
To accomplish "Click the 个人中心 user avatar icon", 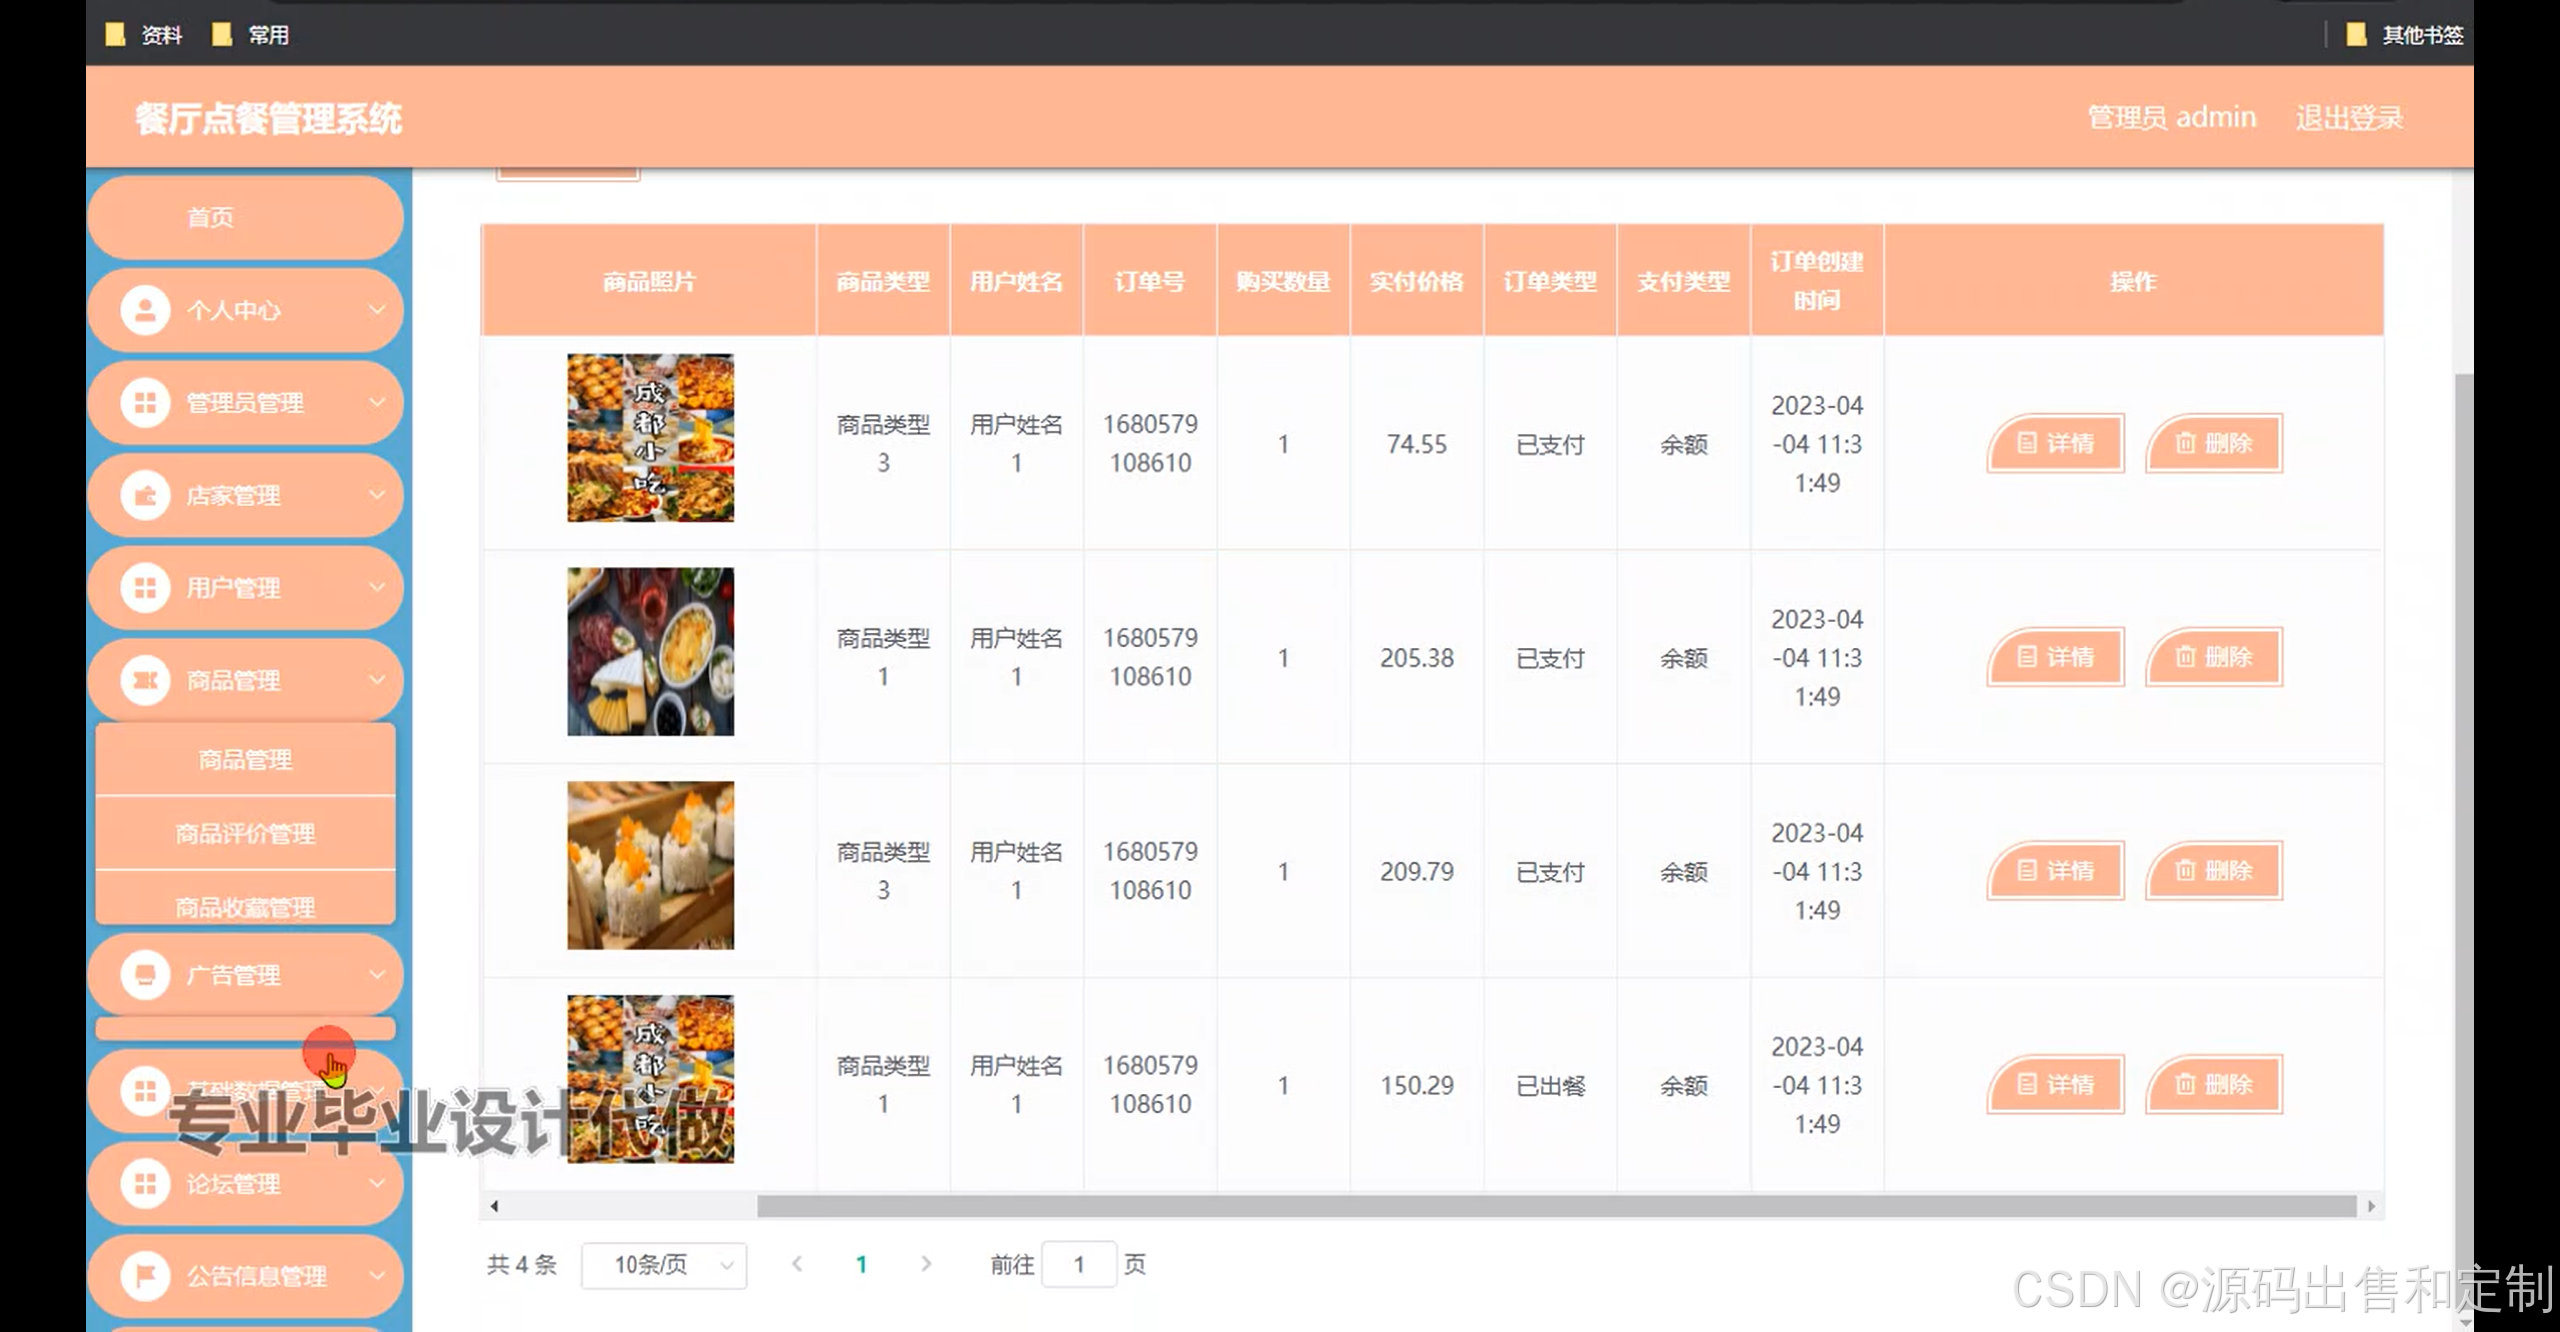I will (145, 310).
